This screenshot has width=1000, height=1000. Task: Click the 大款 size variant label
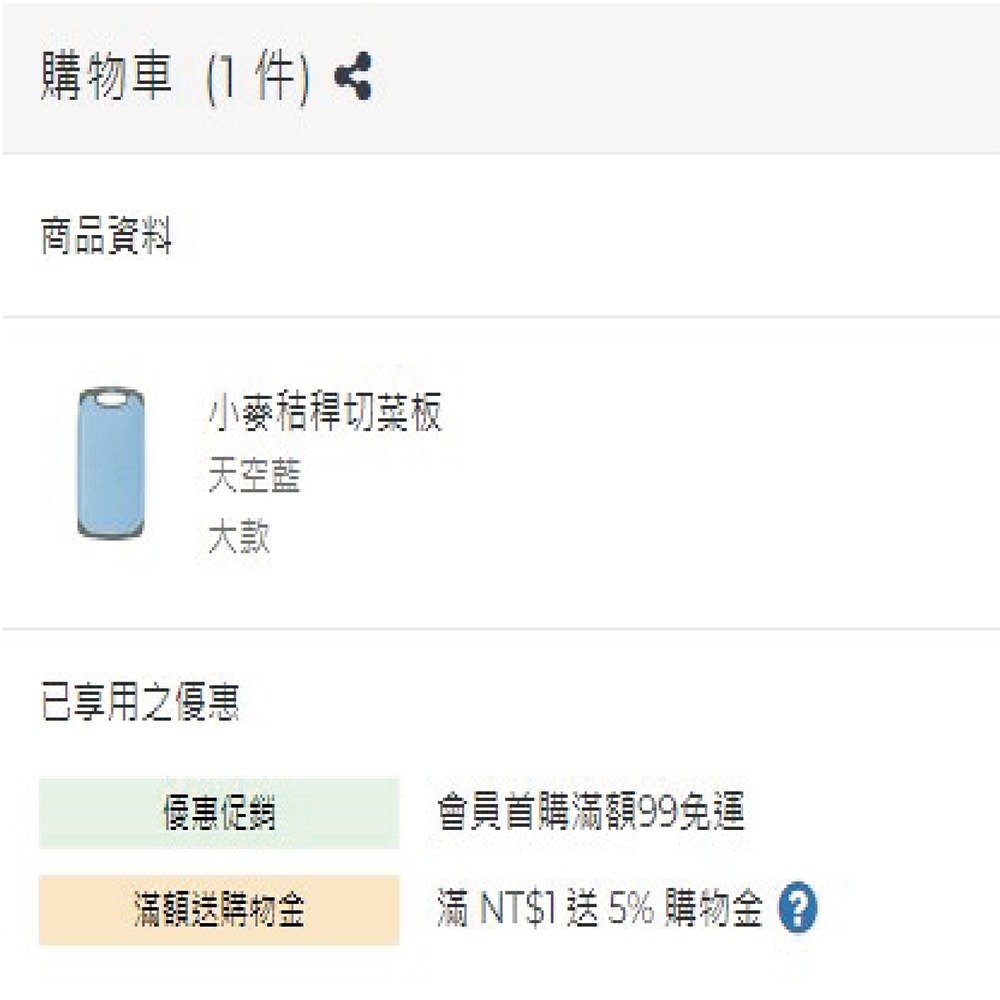point(238,538)
